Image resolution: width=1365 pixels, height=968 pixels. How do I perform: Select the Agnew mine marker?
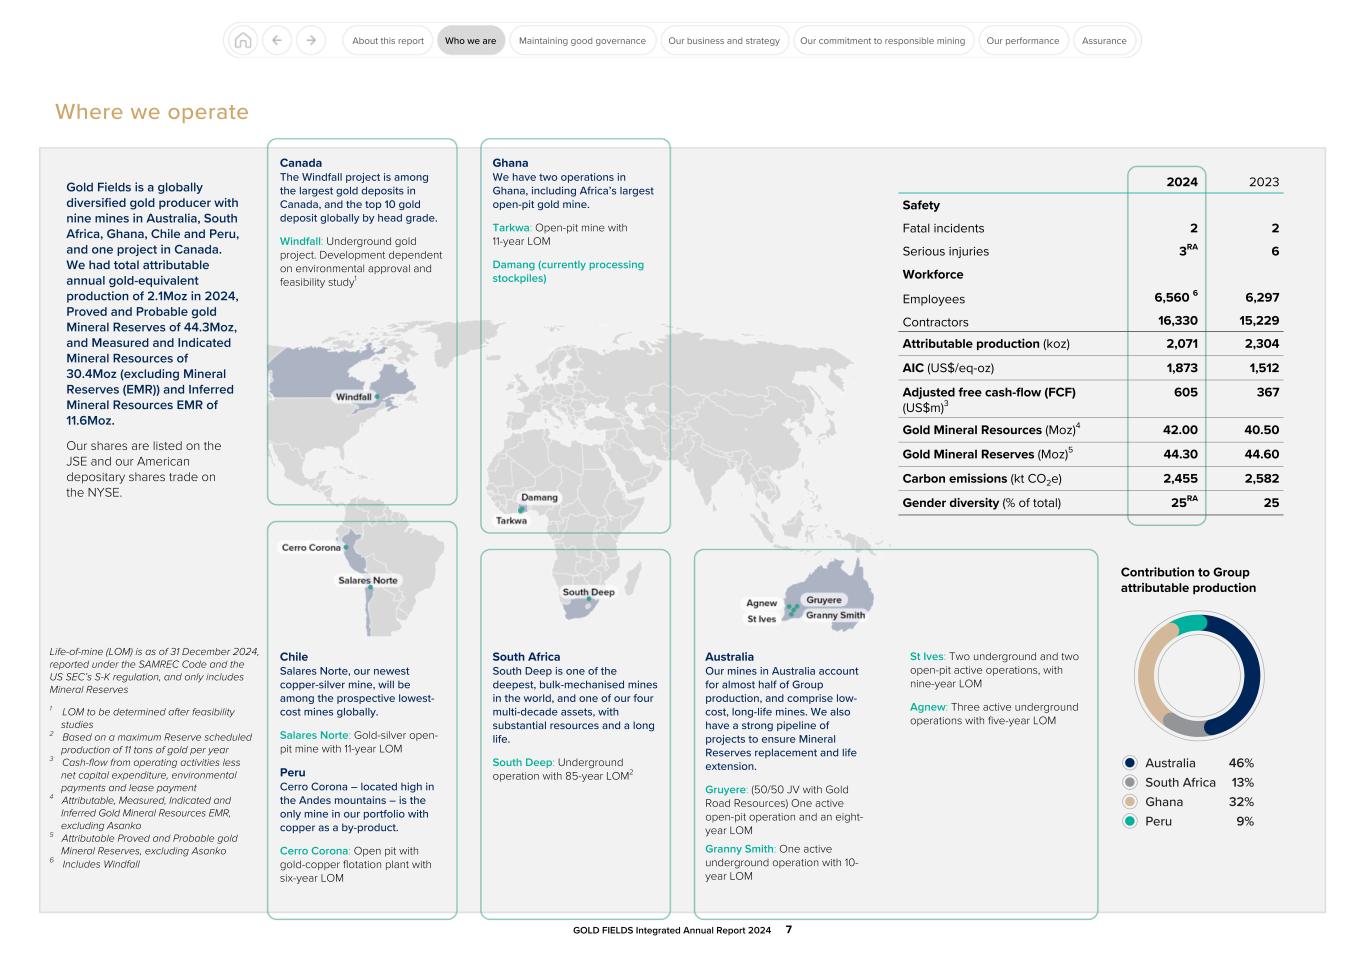click(788, 606)
